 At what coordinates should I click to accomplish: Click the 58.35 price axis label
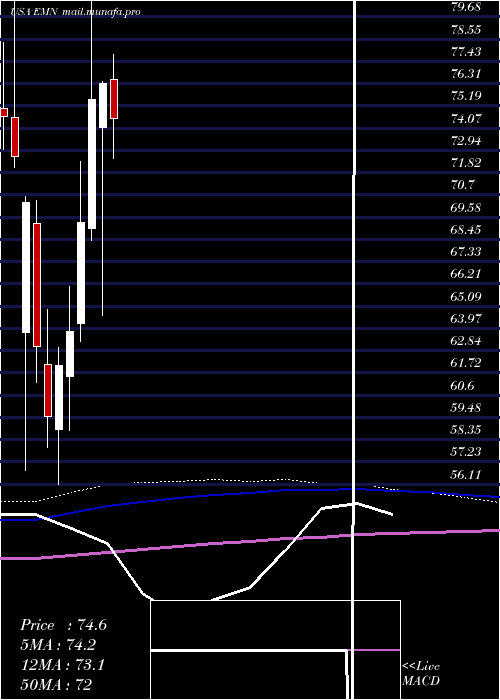coord(467,430)
